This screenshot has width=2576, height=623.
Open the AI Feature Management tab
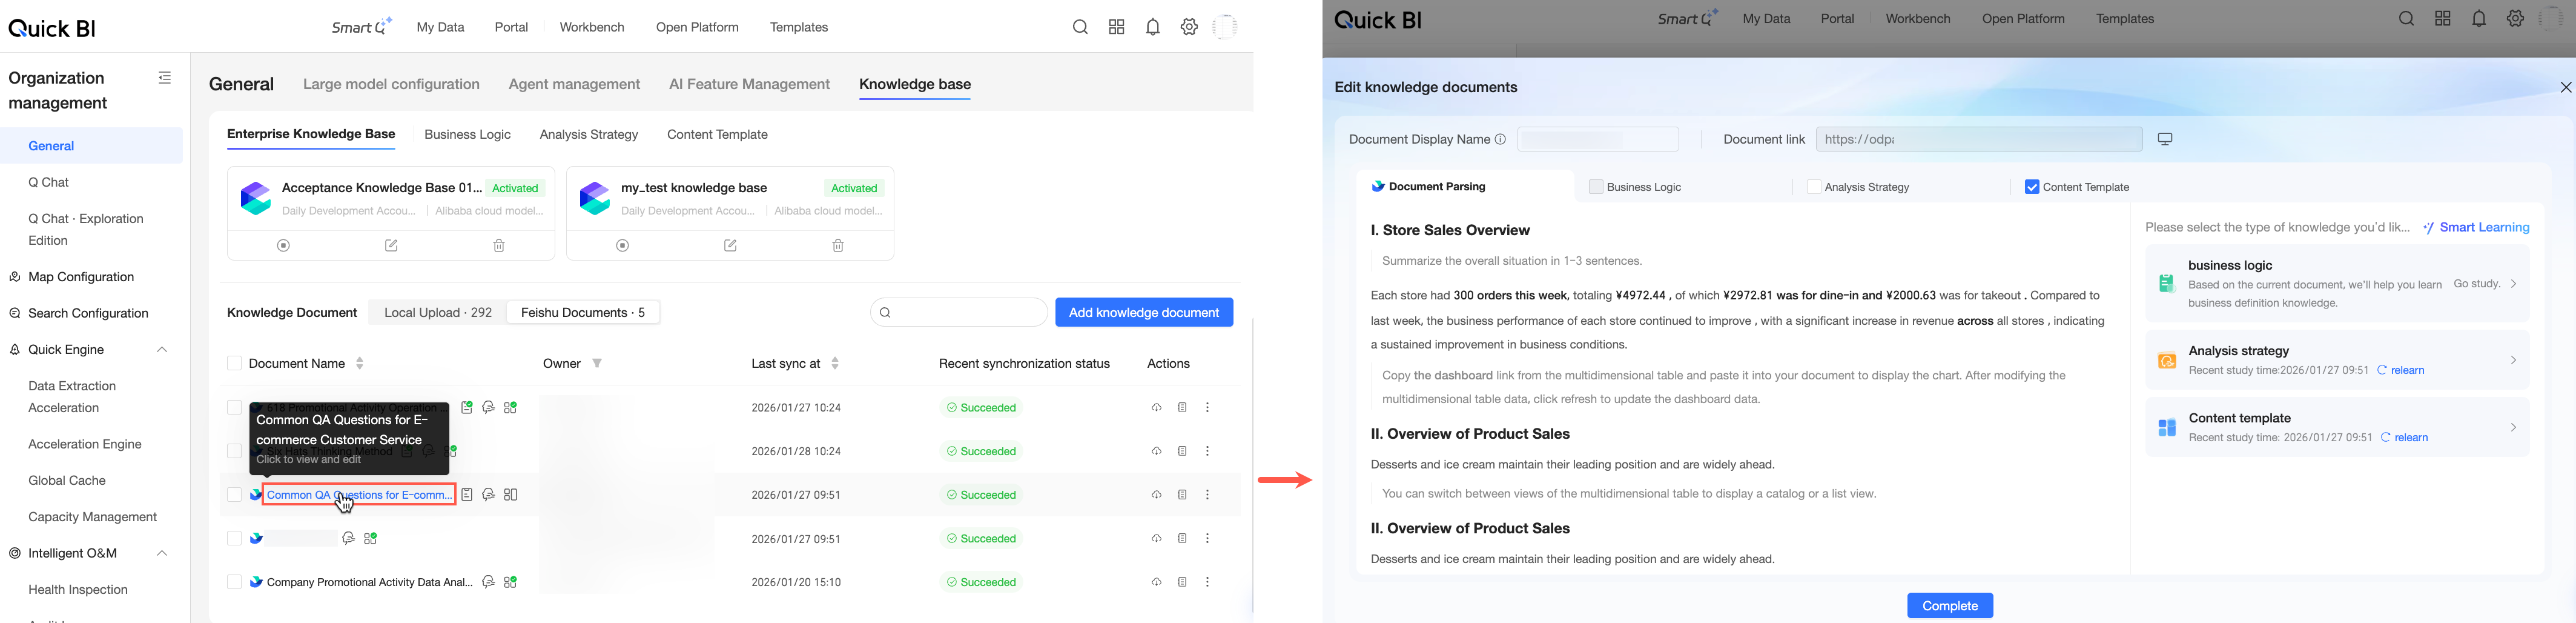(749, 85)
